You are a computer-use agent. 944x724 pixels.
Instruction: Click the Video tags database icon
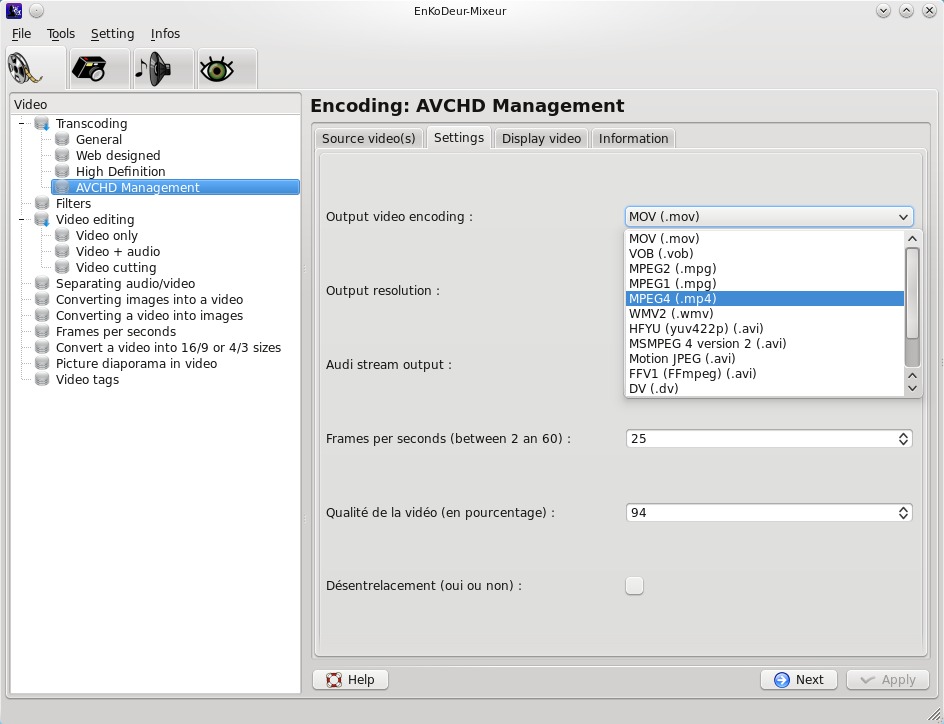point(42,380)
